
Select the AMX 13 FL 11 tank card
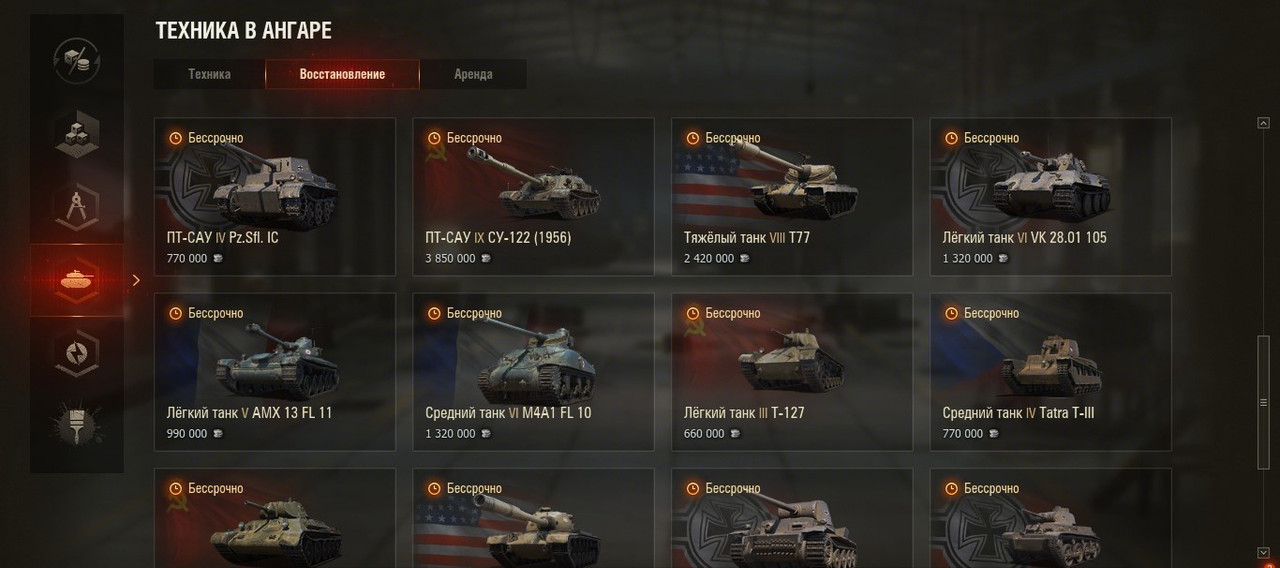[x=275, y=372]
